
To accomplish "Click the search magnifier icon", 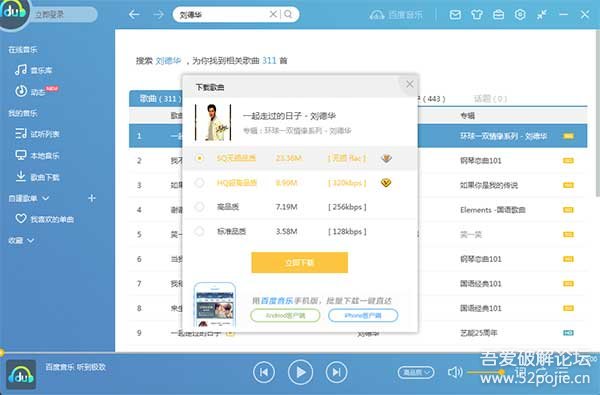I will click(289, 14).
